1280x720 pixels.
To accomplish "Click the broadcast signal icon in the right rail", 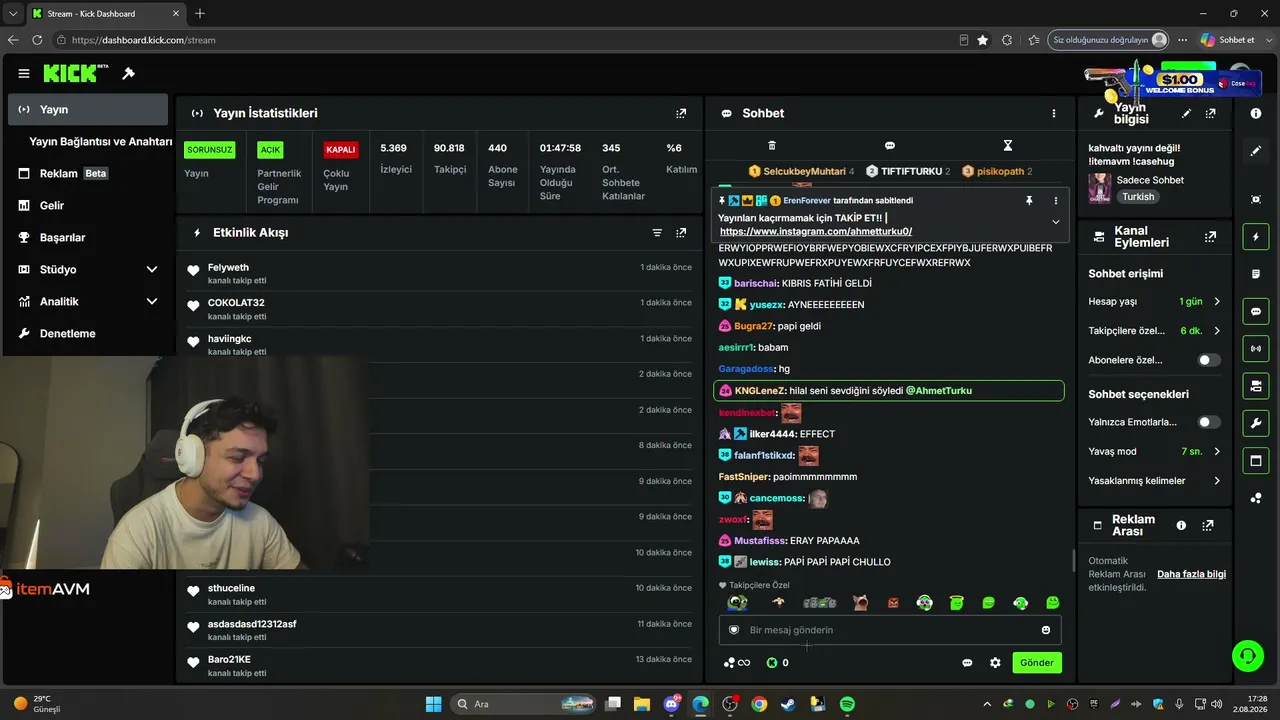I will click(x=1256, y=348).
